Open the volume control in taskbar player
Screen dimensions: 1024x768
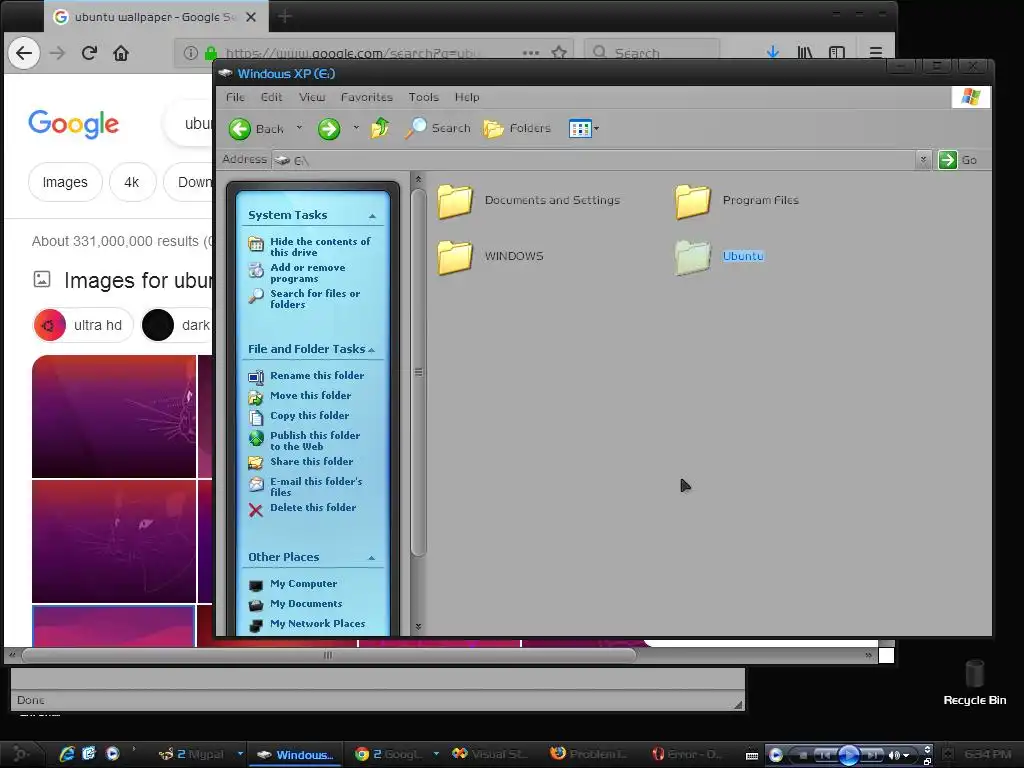point(894,756)
